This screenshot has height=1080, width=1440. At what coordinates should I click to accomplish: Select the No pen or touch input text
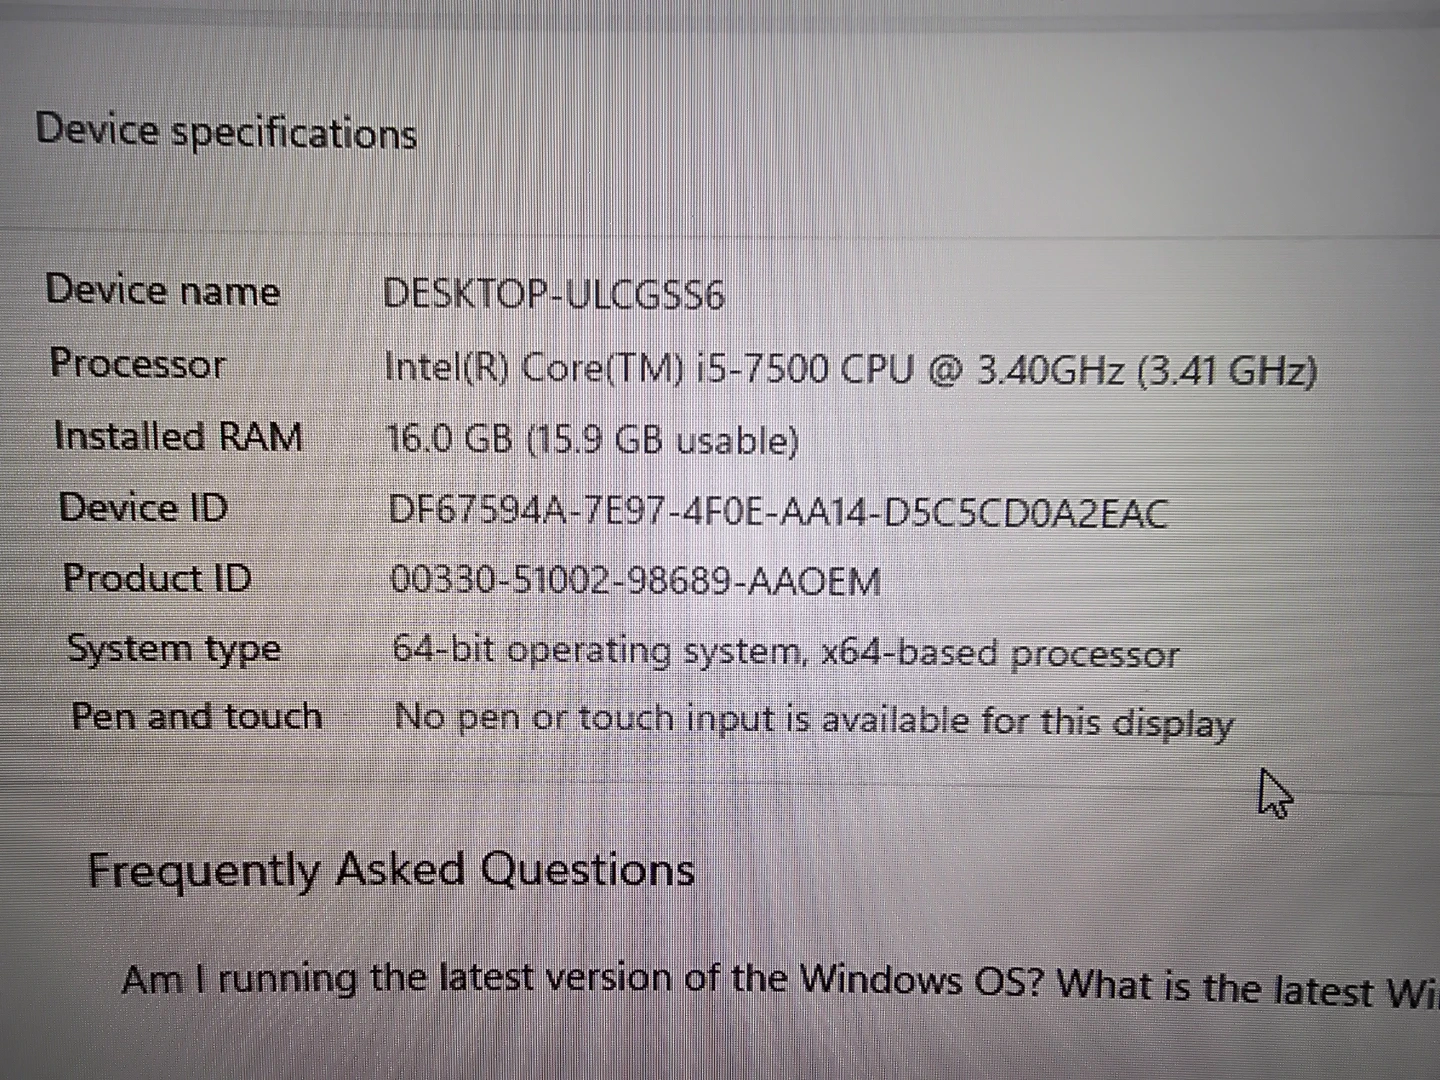(x=814, y=720)
